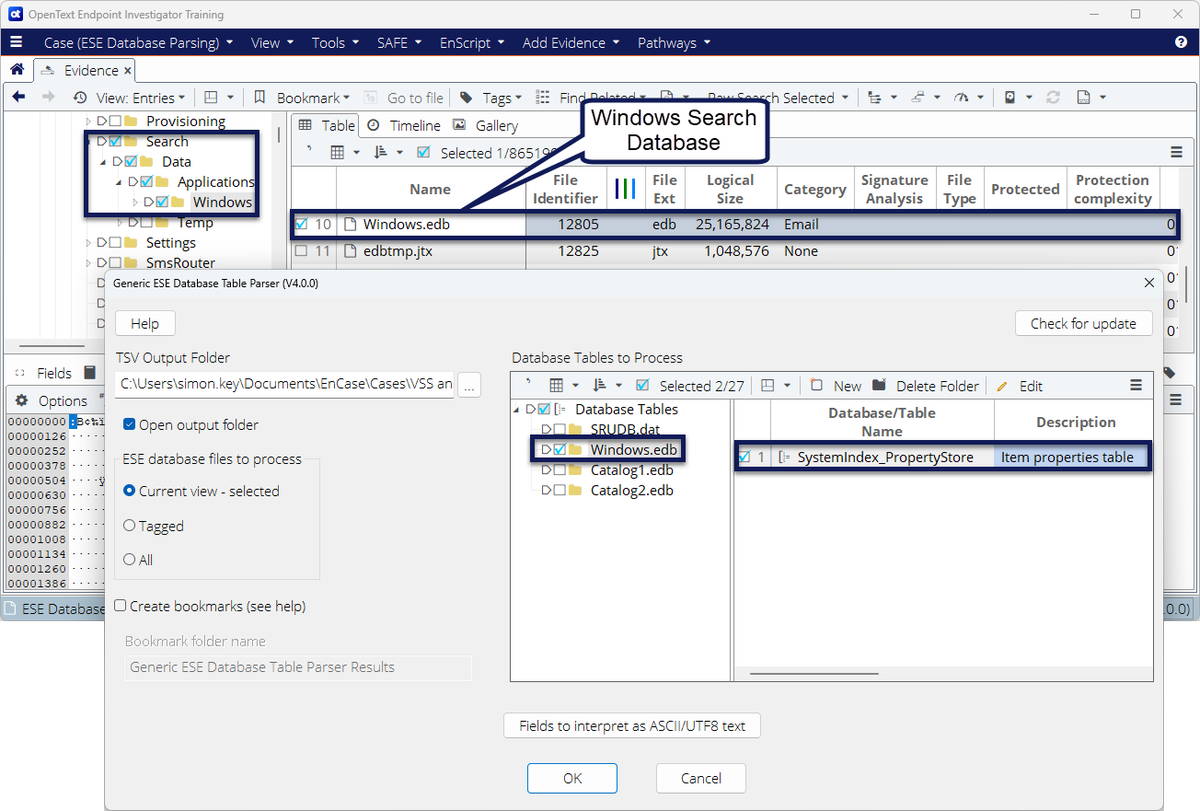
Task: Click the color bars column header
Action: [x=626, y=189]
